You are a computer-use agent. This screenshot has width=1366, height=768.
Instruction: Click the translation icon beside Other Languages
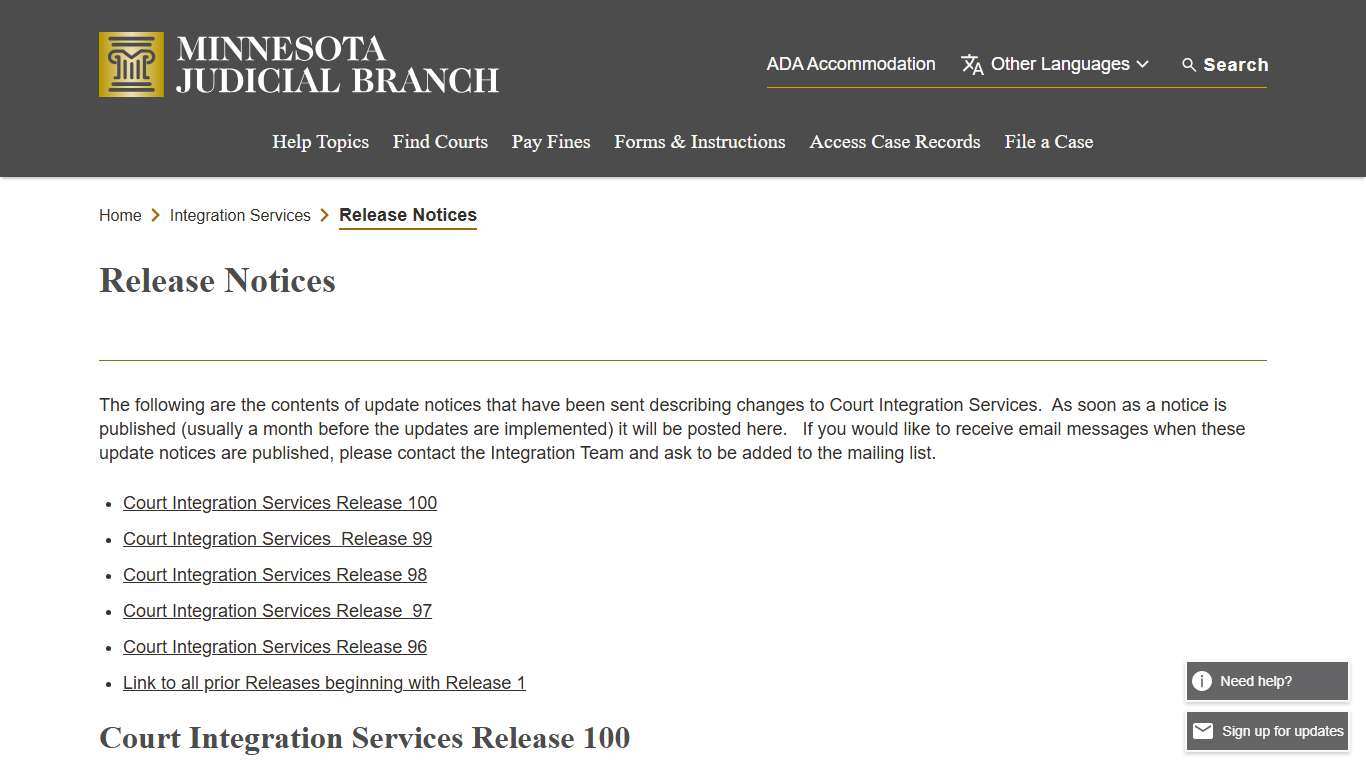point(971,64)
